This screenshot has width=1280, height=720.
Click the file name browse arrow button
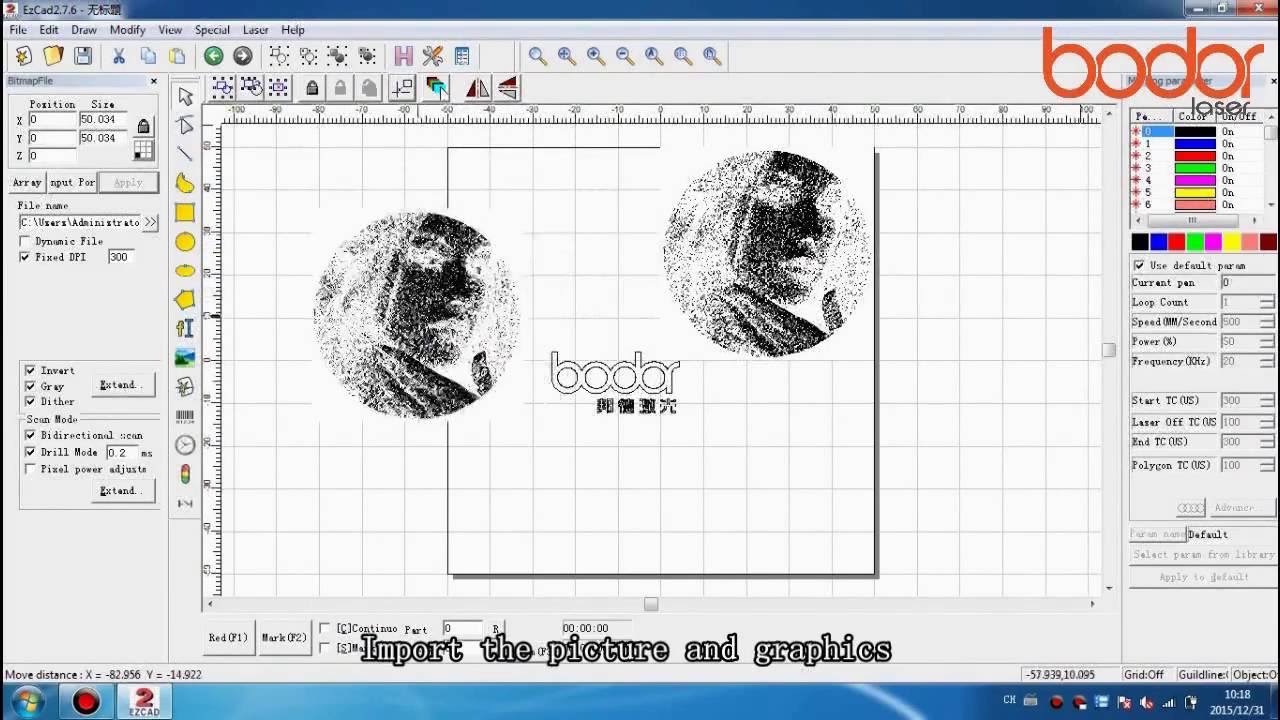click(150, 223)
